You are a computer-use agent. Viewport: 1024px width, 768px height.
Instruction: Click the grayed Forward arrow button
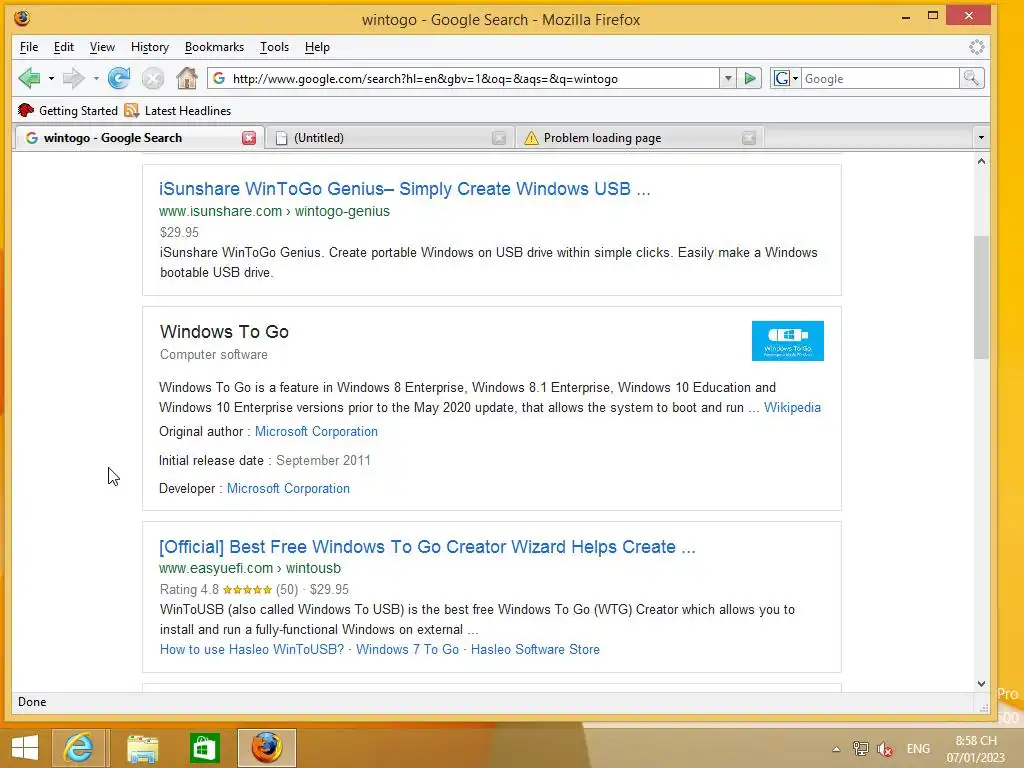pos(73,78)
